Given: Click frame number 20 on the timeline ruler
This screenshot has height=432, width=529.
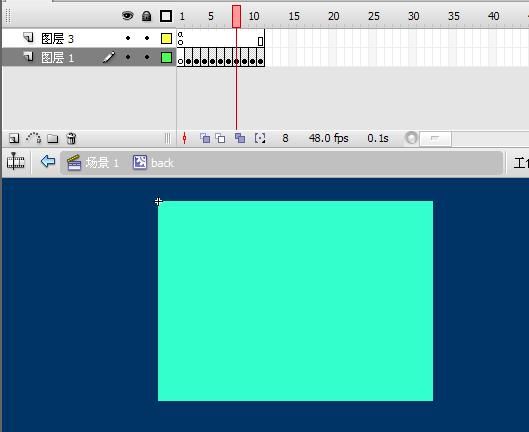Looking at the screenshot, I should click(x=334, y=16).
